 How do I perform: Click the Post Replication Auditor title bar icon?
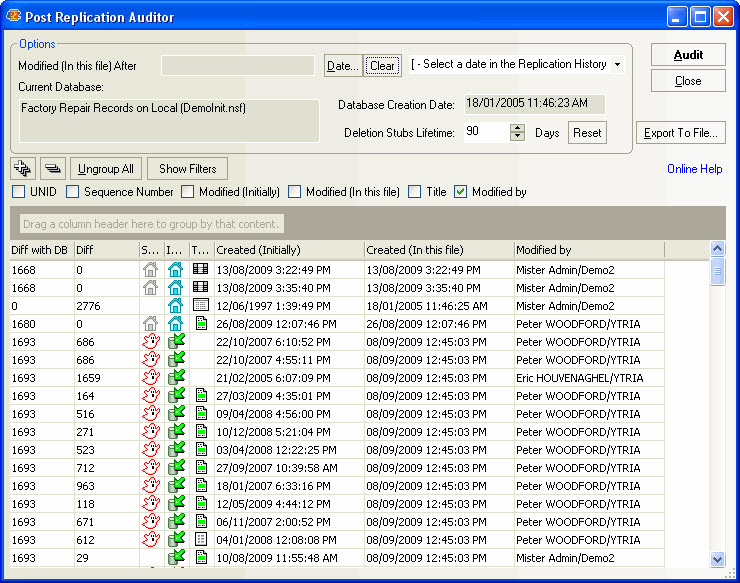pos(15,17)
